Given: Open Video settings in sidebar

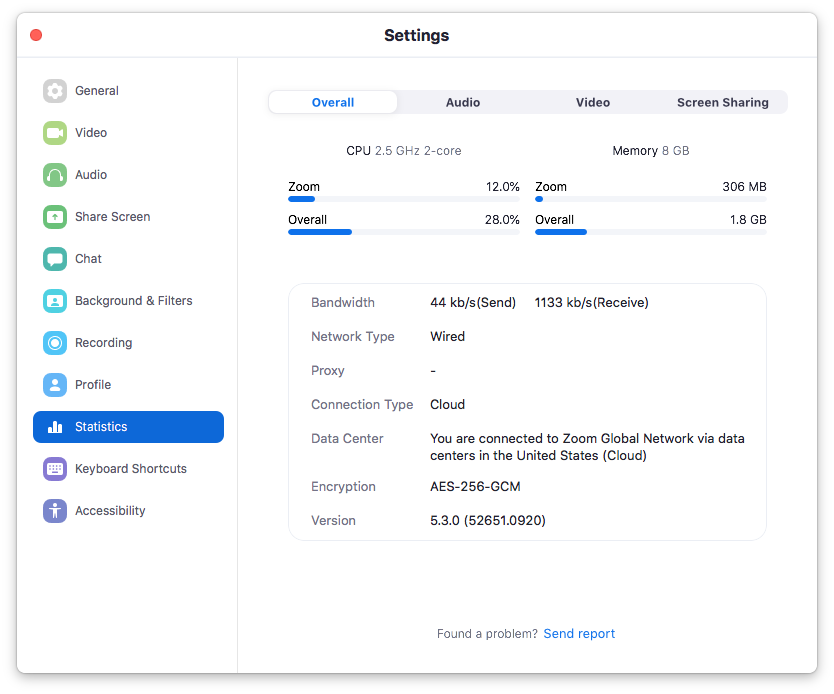Looking at the screenshot, I should click(91, 133).
